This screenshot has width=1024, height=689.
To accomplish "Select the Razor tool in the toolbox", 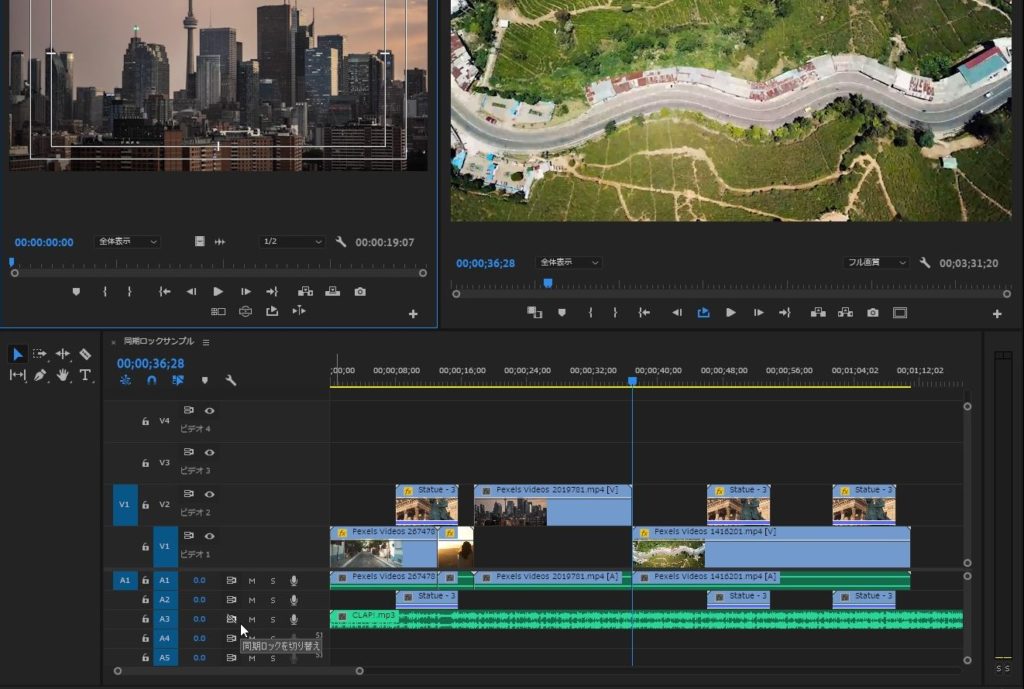I will (x=85, y=354).
